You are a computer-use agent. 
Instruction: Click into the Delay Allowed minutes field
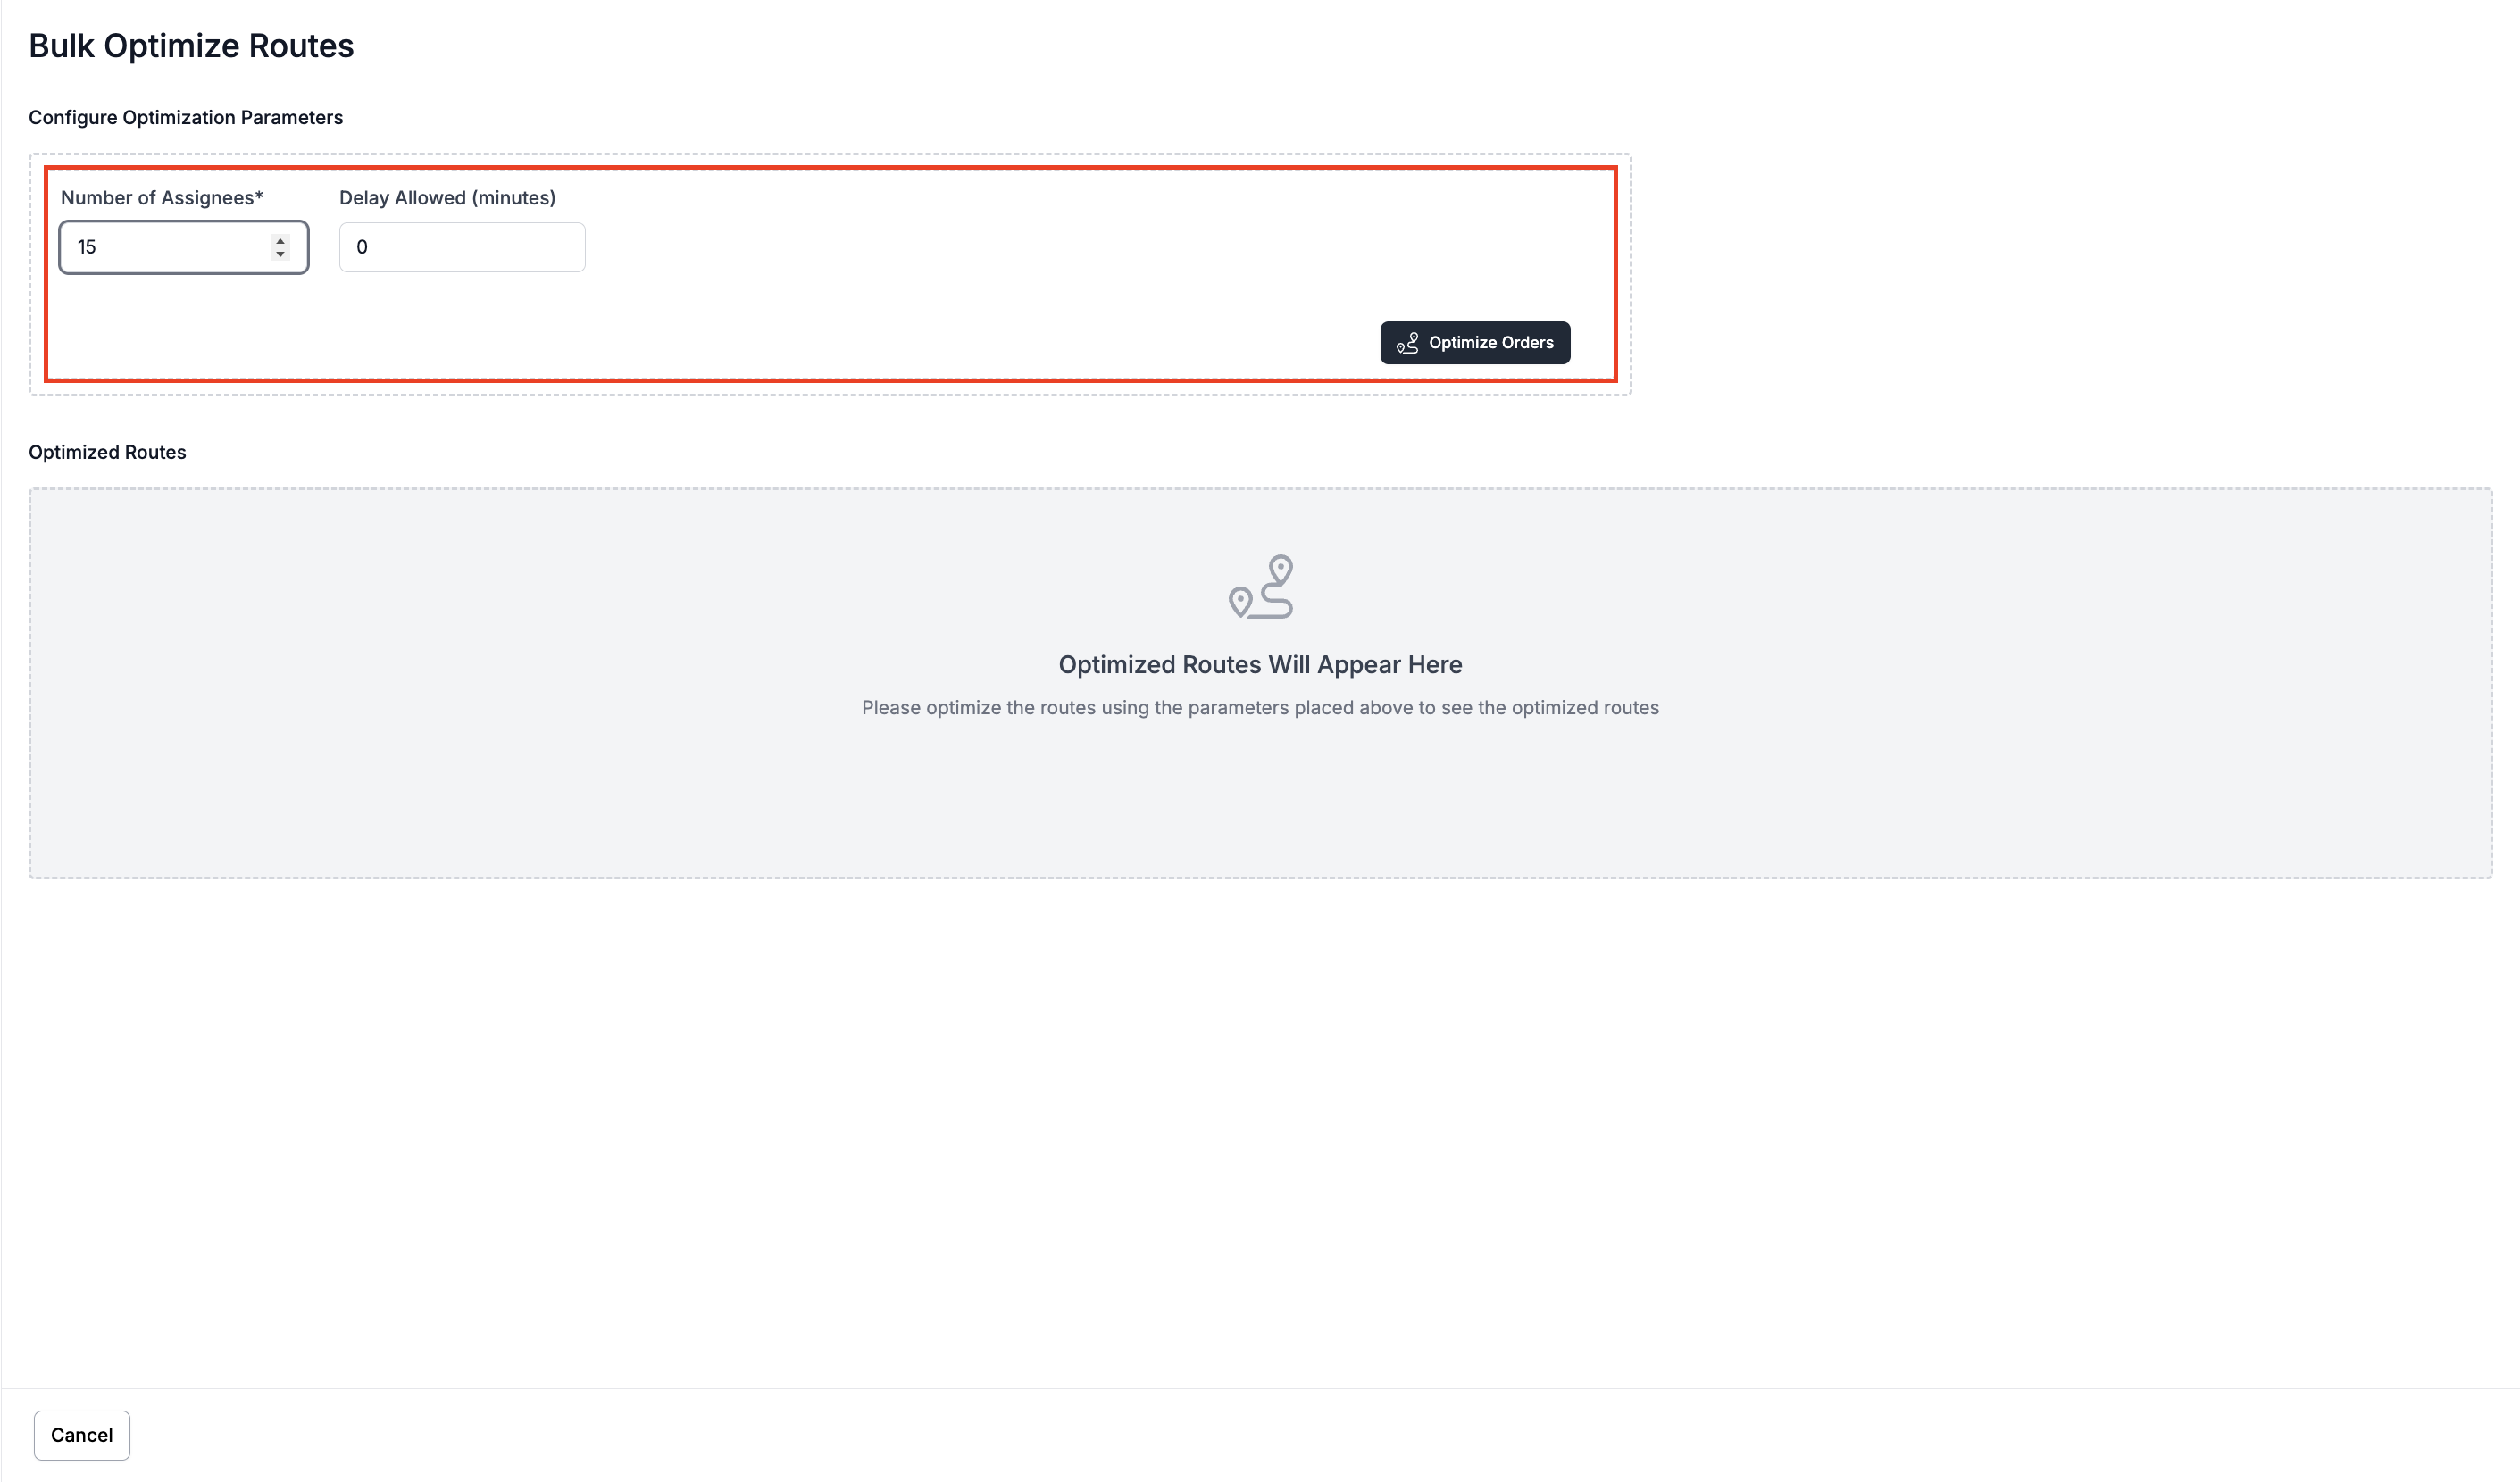(462, 247)
